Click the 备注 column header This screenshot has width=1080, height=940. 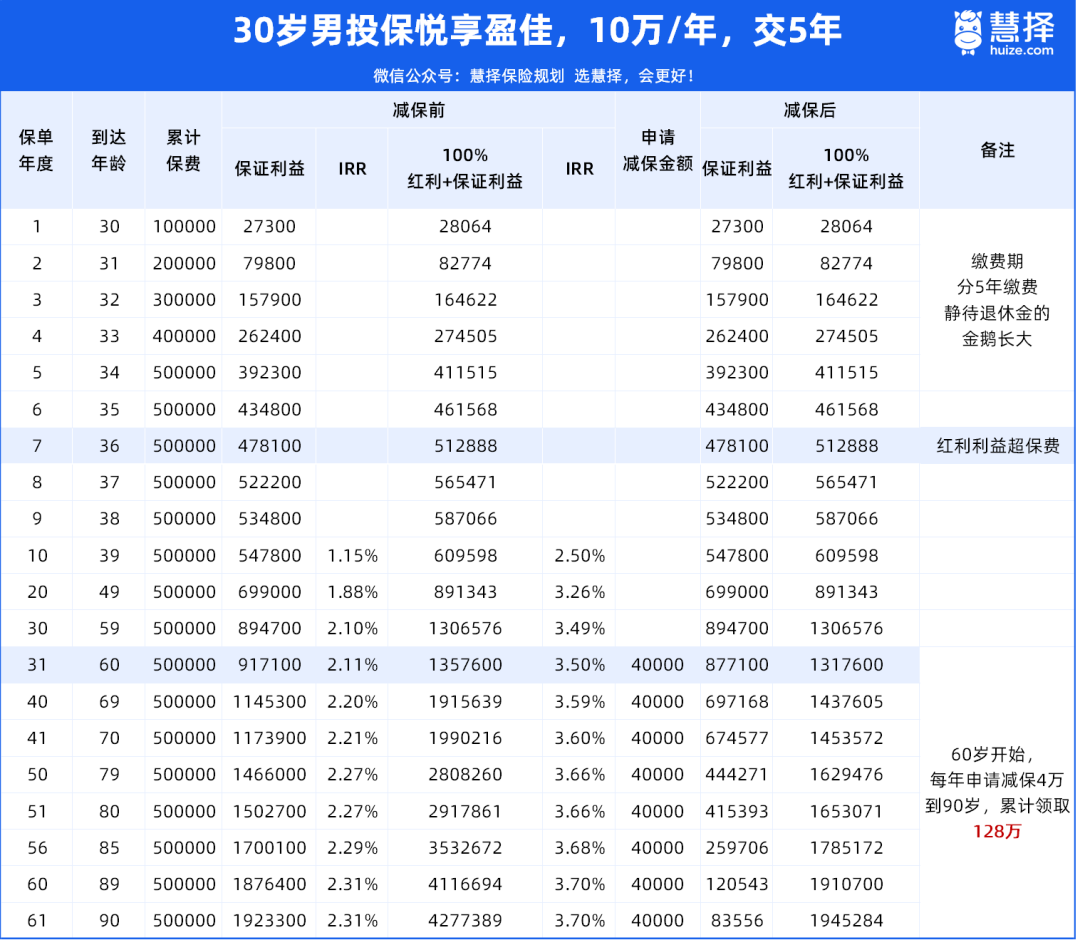997,150
